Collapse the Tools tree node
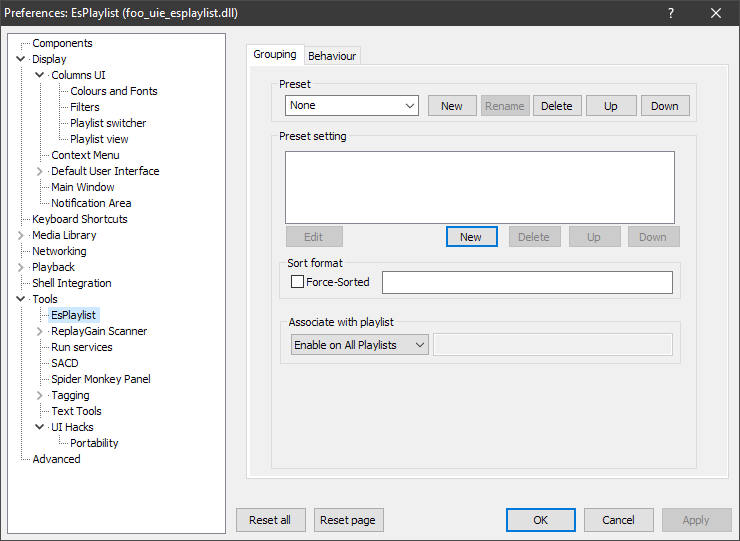 tap(20, 299)
